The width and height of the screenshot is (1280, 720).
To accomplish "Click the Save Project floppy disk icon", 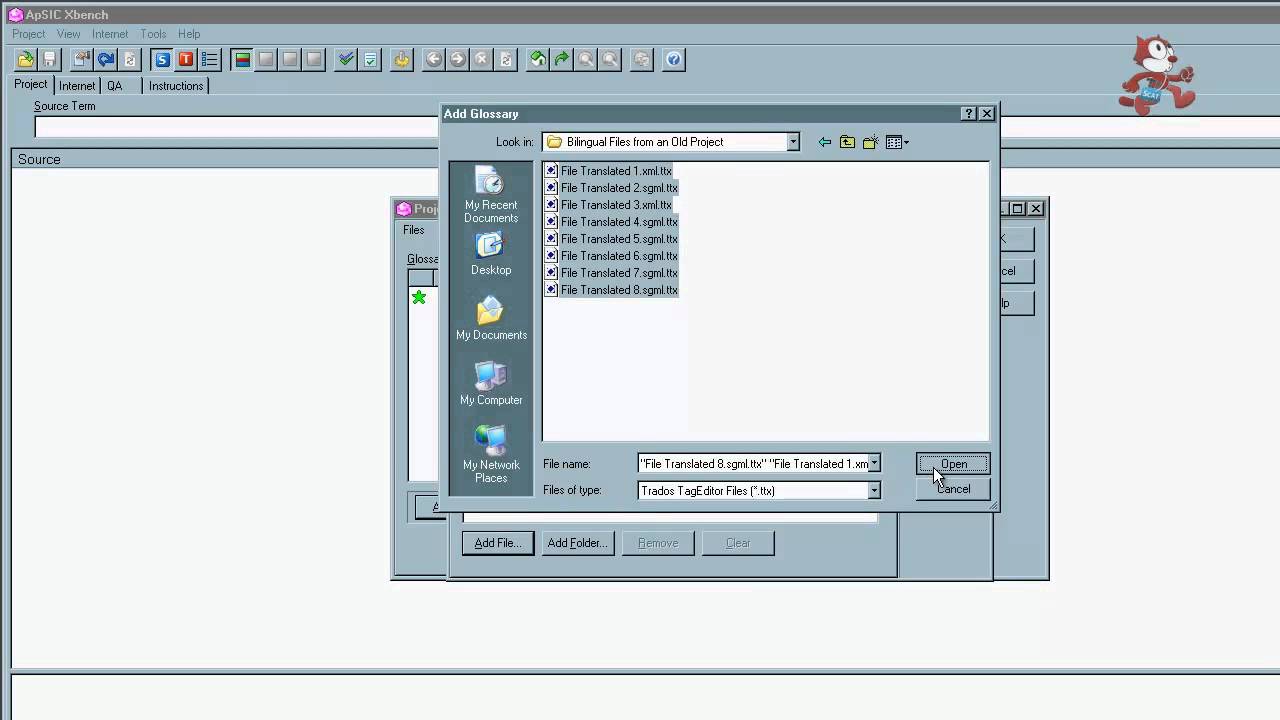I will click(49, 60).
